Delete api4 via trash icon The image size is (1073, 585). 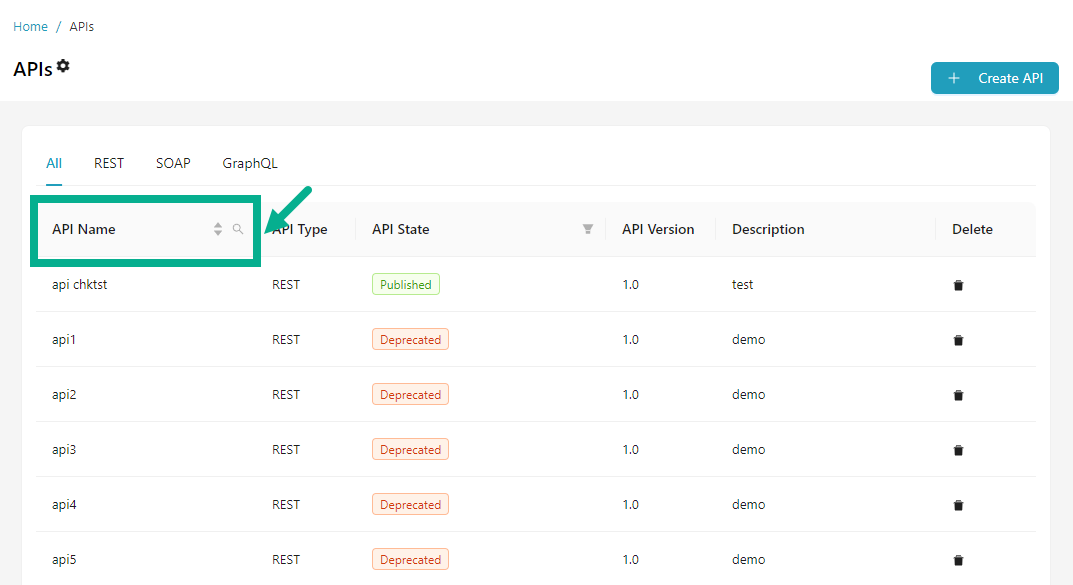pyautogui.click(x=958, y=505)
